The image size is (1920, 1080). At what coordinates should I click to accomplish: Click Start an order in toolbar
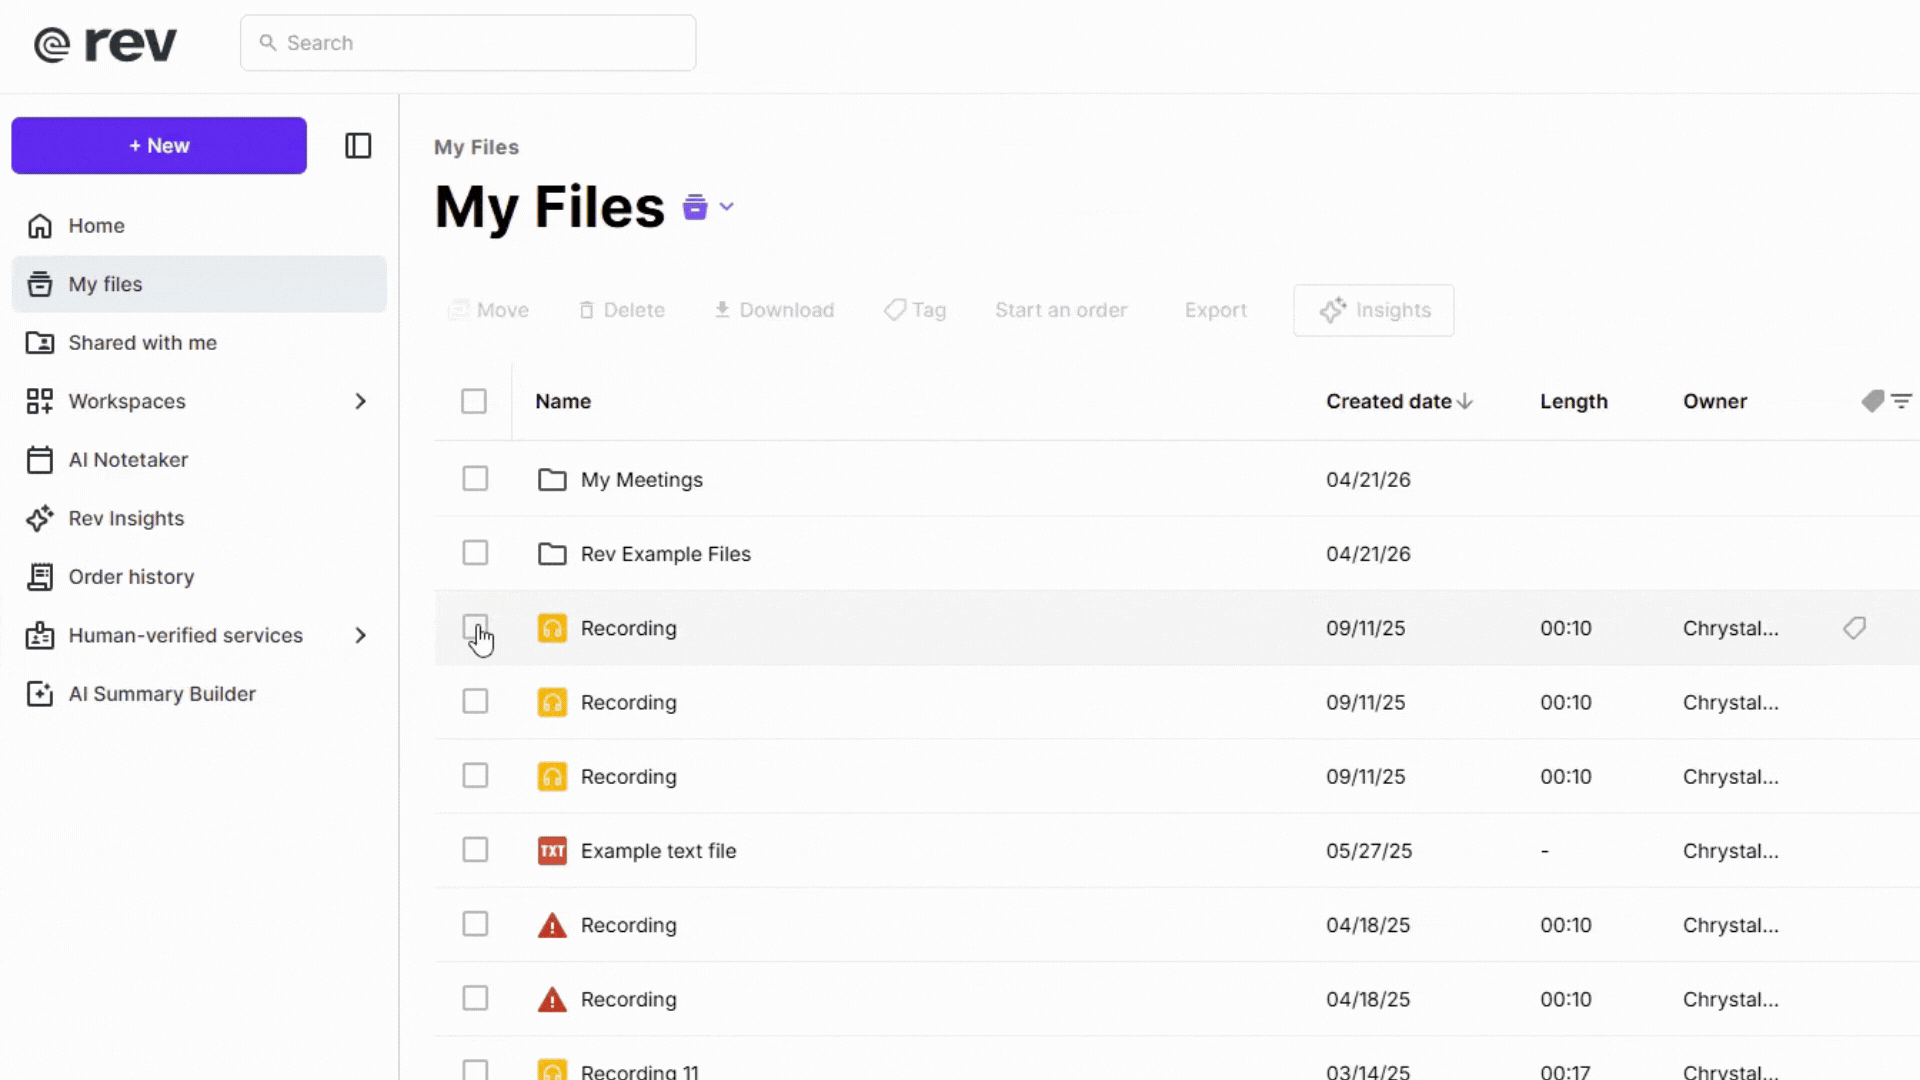point(1061,310)
